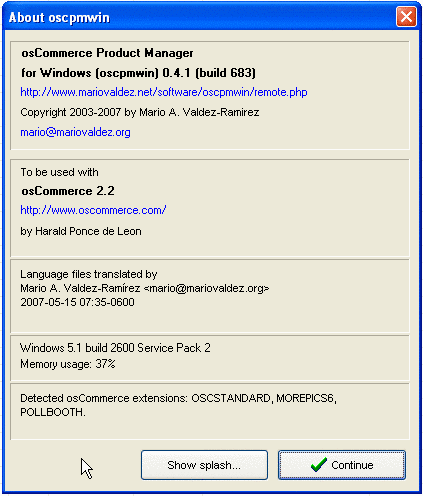Click the Memory usage: 37% text
Screen dimensions: 423x496
(68, 364)
